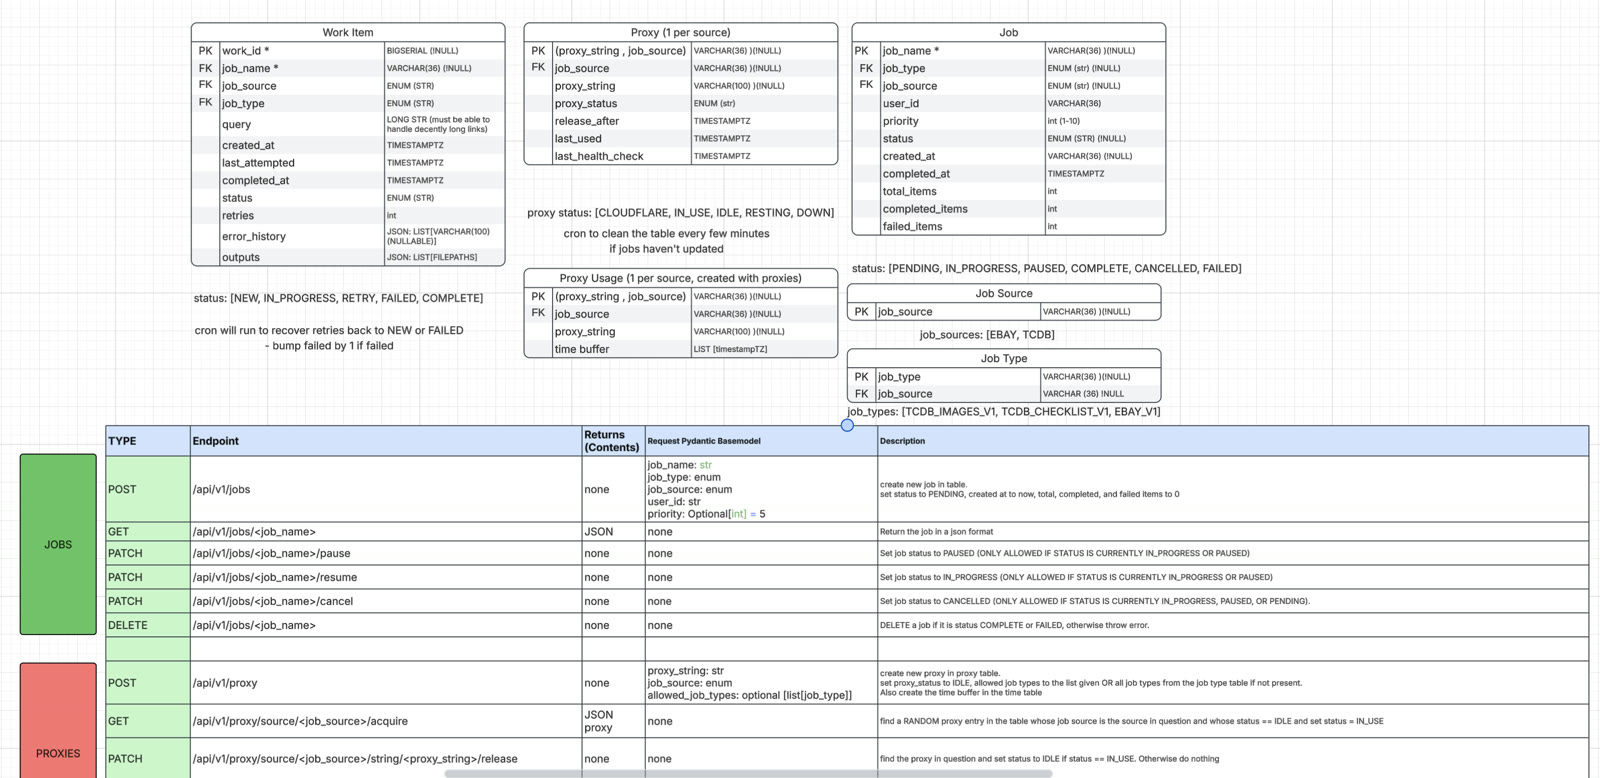Click the TYPE column header
1600x778 pixels.
click(x=148, y=441)
